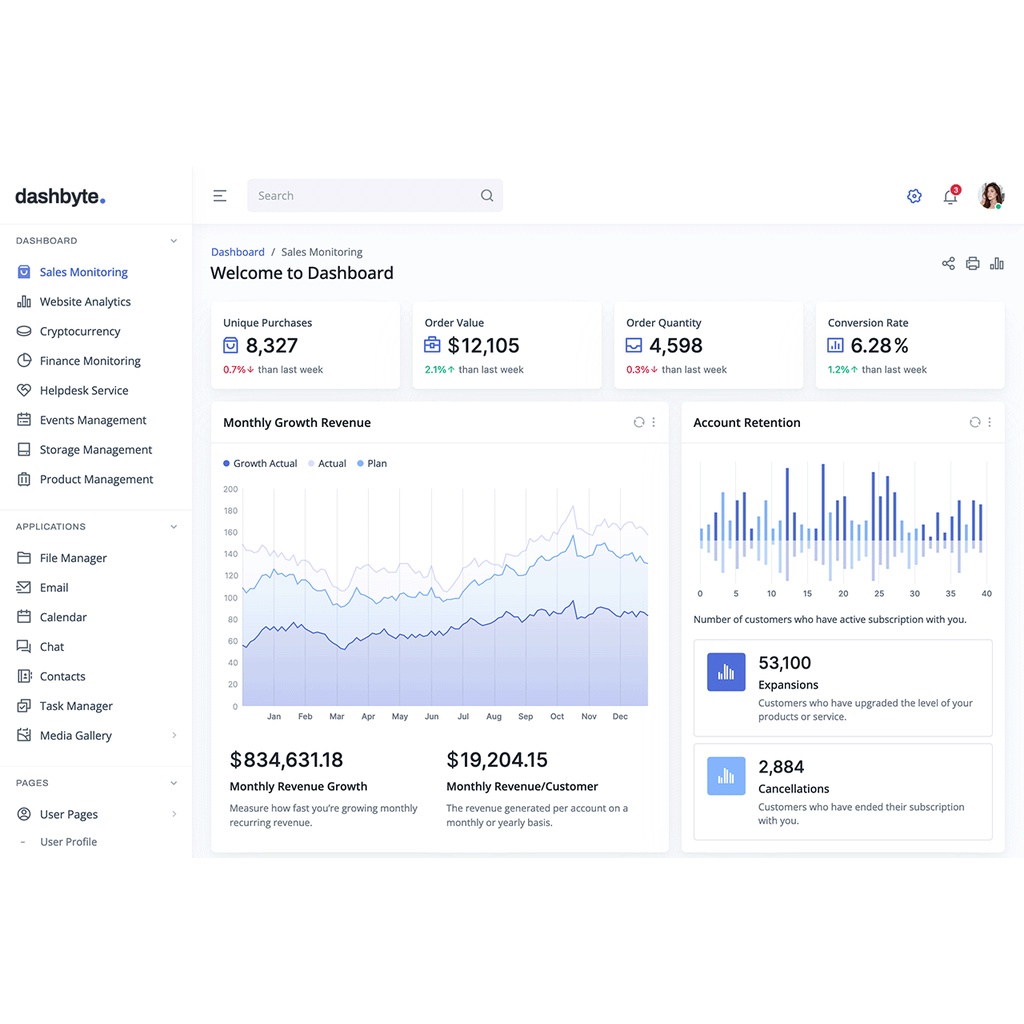The image size is (1024, 1024).
Task: Open Account Retention more options menu
Action: (x=989, y=423)
